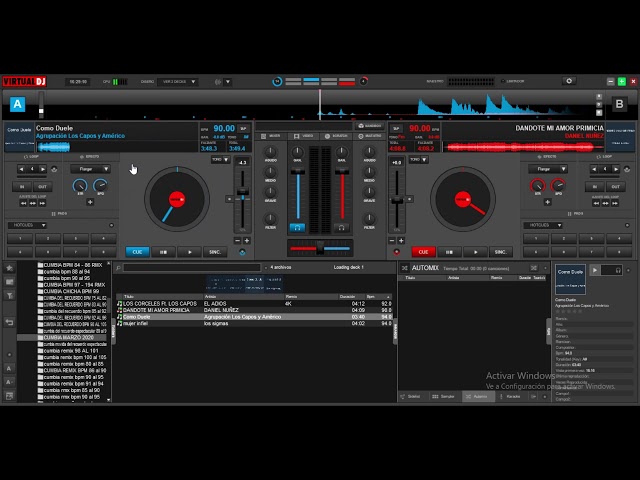Screen dimensions: 640x480
Task: Click pitch plus button on deck A
Action: (x=247, y=241)
